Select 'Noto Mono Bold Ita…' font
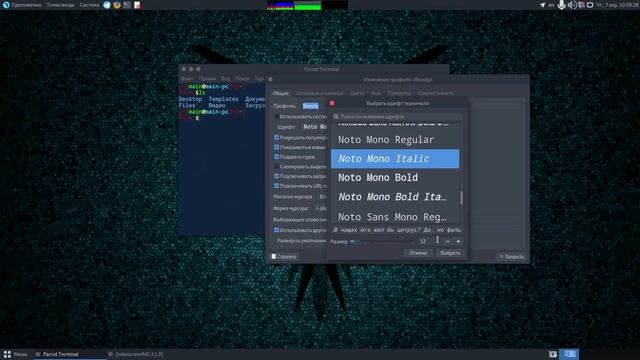This screenshot has height=360, width=640. click(395, 197)
